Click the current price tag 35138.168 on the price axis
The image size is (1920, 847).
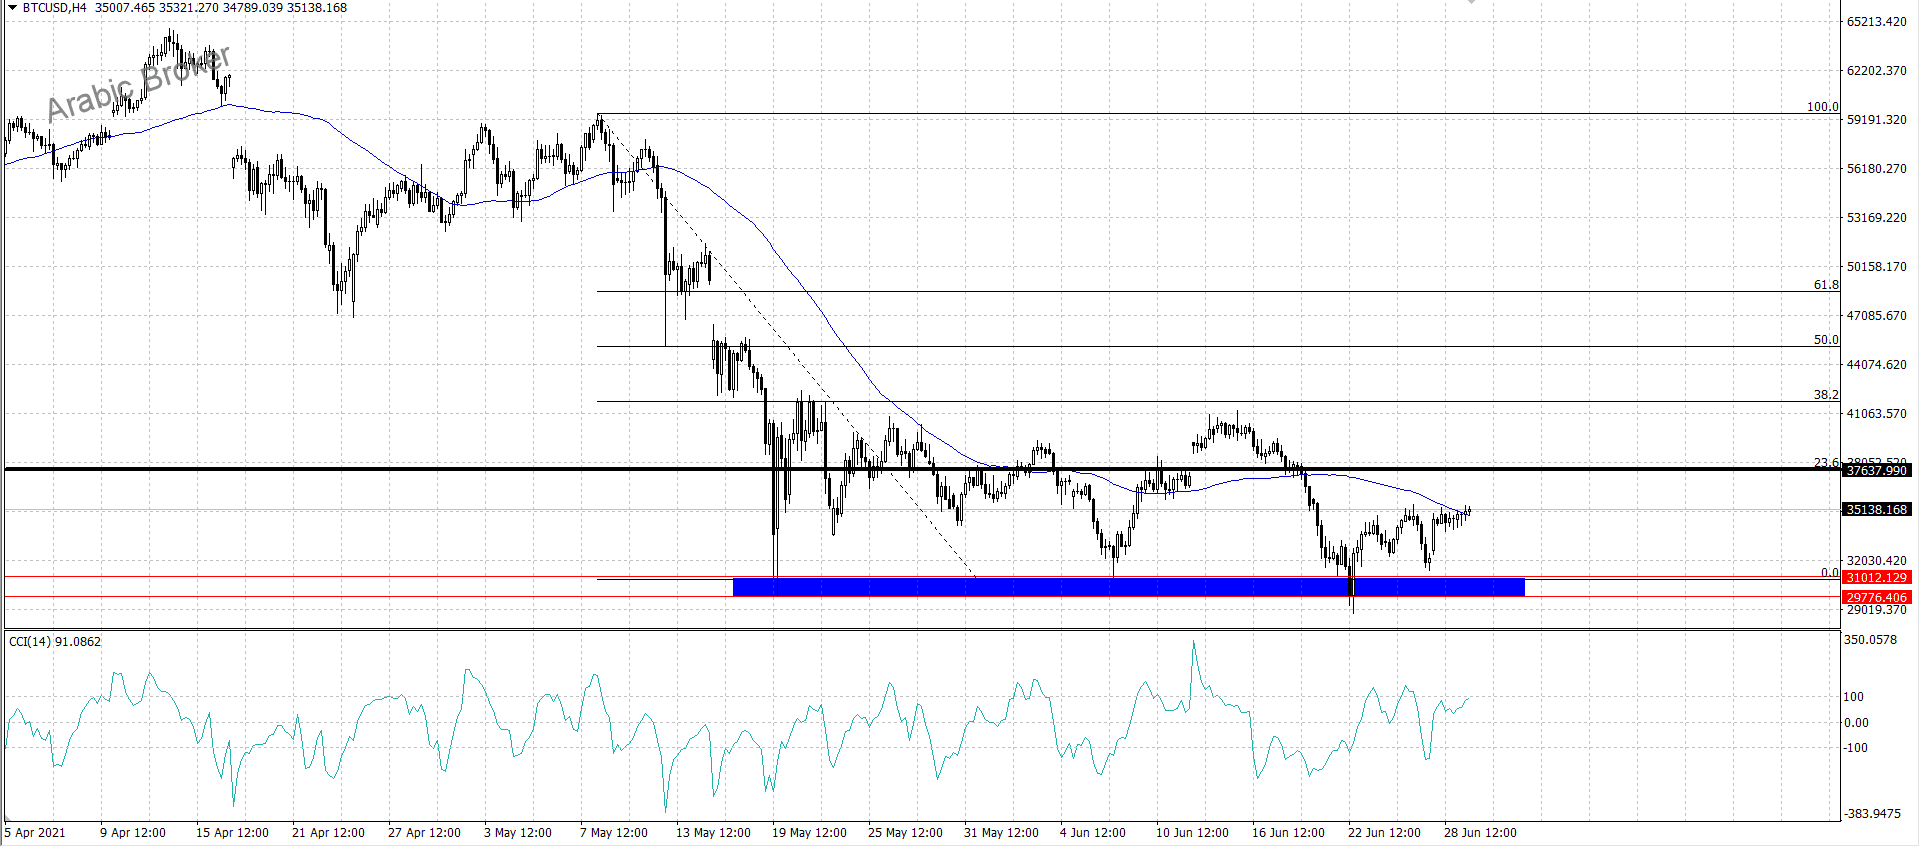point(1876,509)
